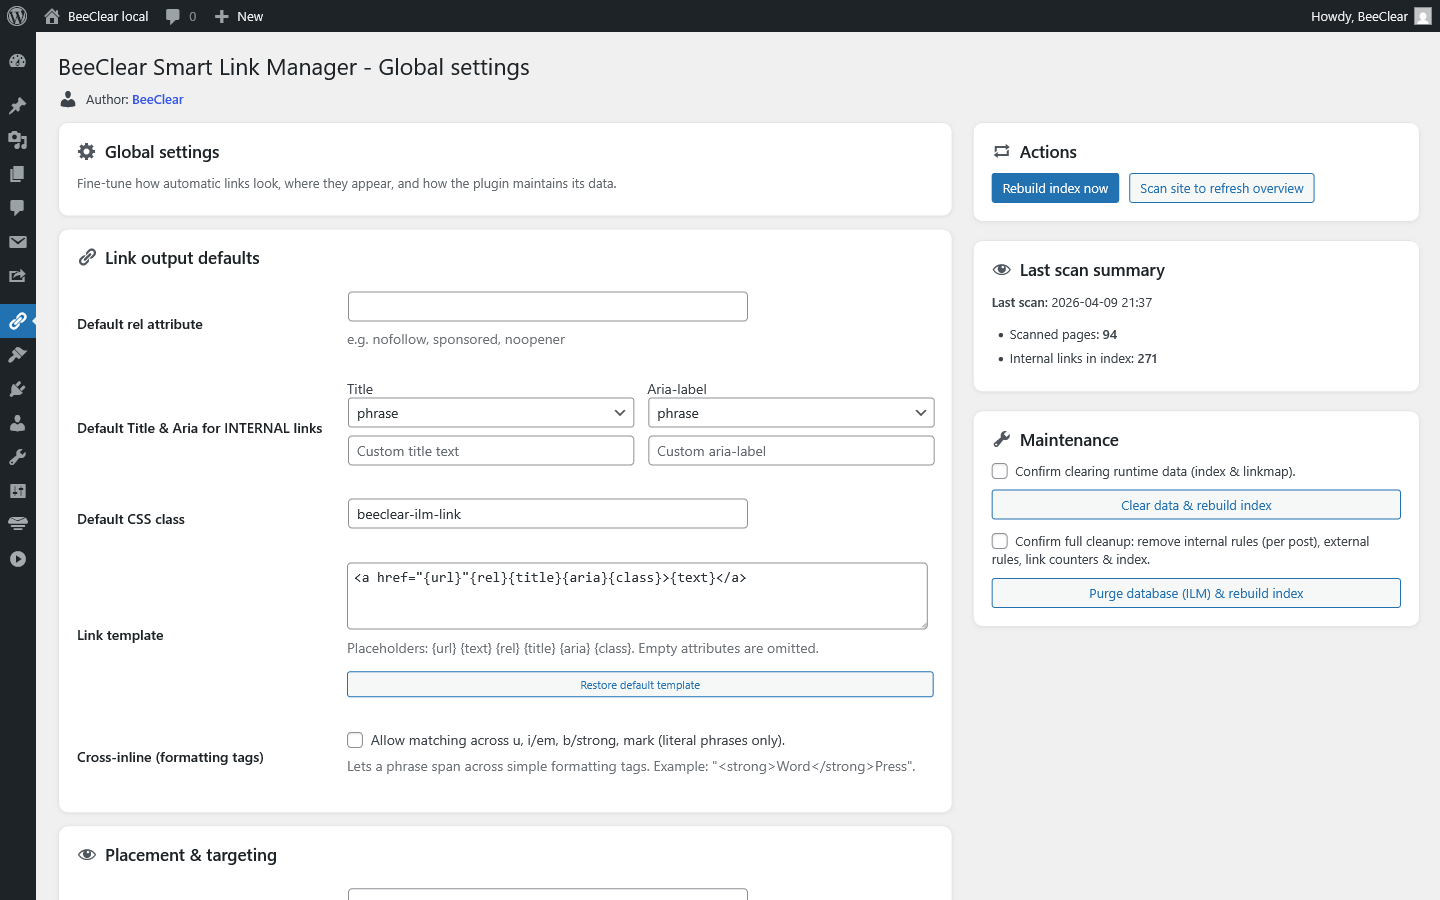Open the Aria-label dropdown set to phrase
Image resolution: width=1440 pixels, height=900 pixels.
click(791, 413)
